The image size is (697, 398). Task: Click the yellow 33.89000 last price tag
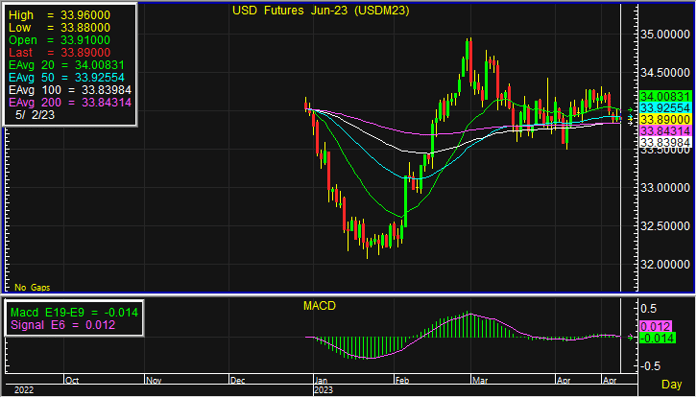click(665, 120)
